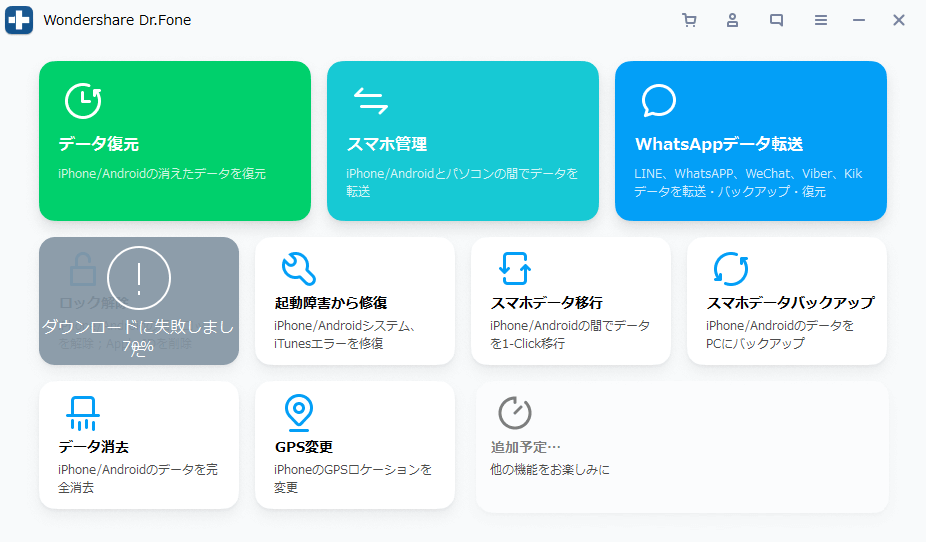Open the user account icon
Screen dimensions: 926x542
coord(732,20)
